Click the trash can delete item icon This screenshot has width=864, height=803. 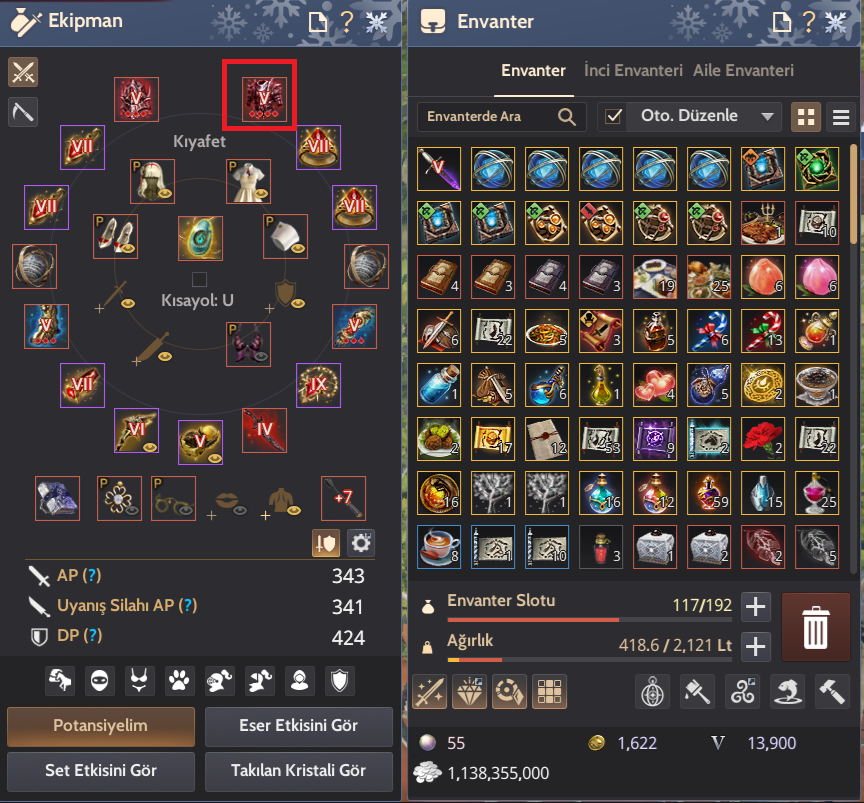816,627
